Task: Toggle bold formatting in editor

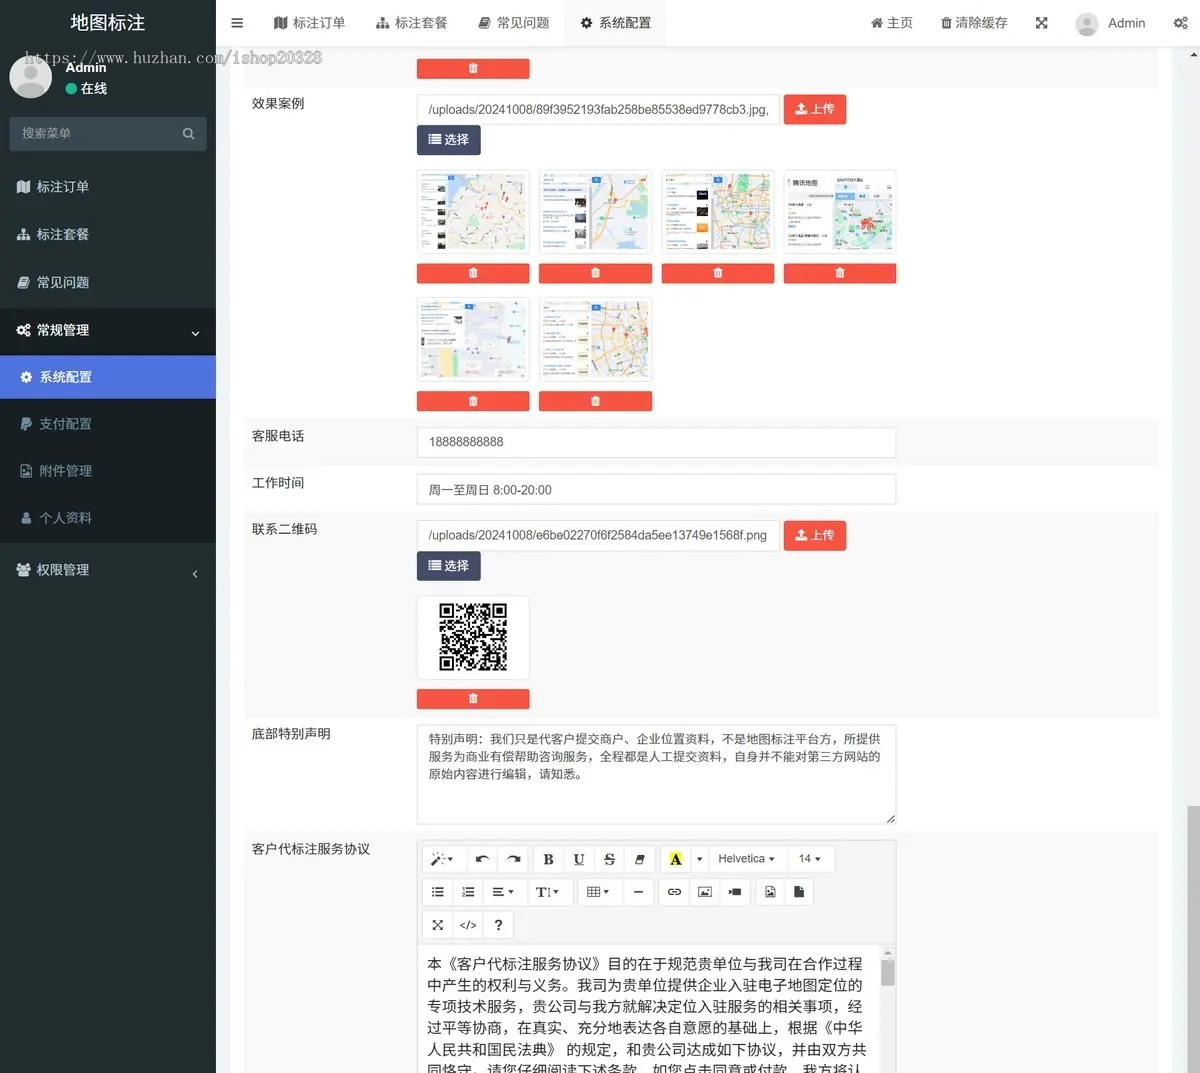Action: tap(548, 859)
